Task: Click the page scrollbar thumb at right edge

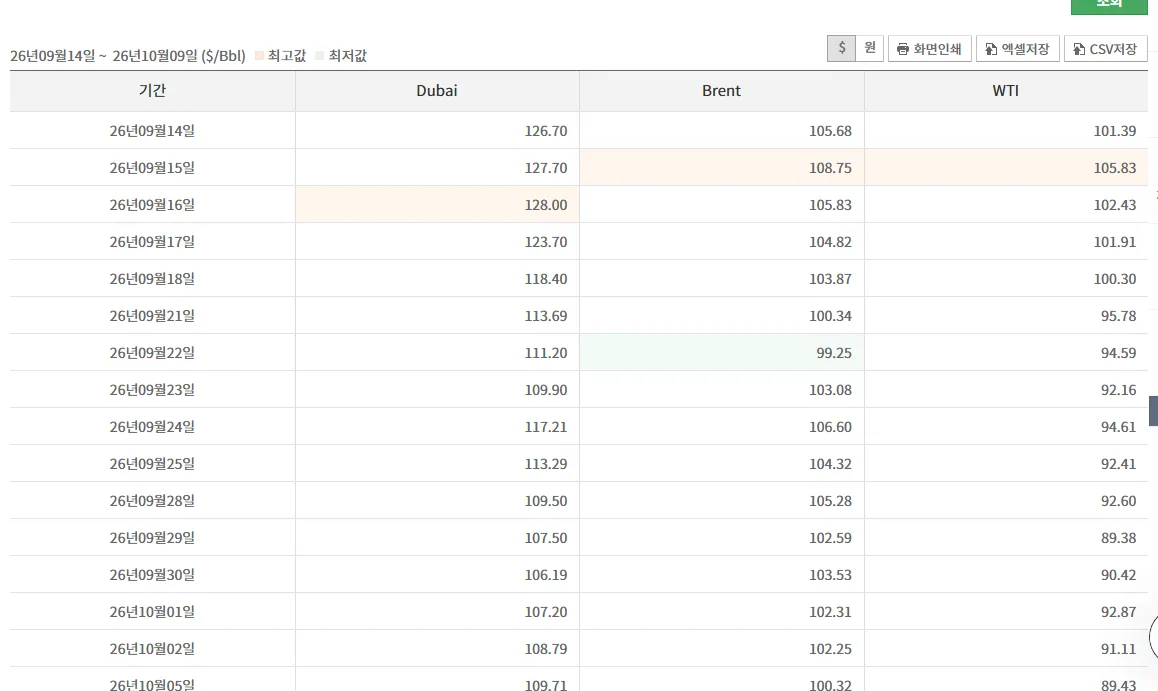Action: 1154,411
